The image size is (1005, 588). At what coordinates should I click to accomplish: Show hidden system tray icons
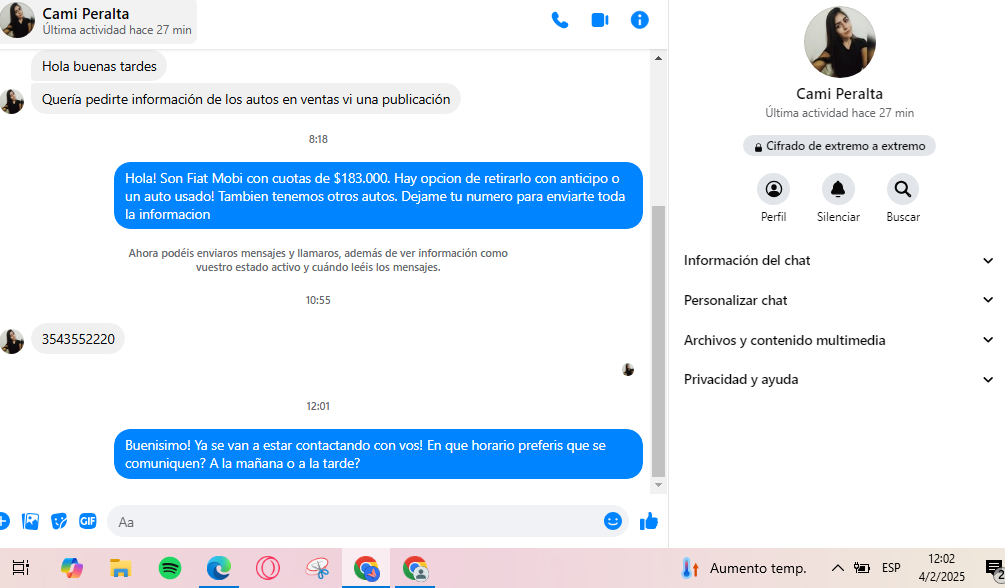(838, 568)
